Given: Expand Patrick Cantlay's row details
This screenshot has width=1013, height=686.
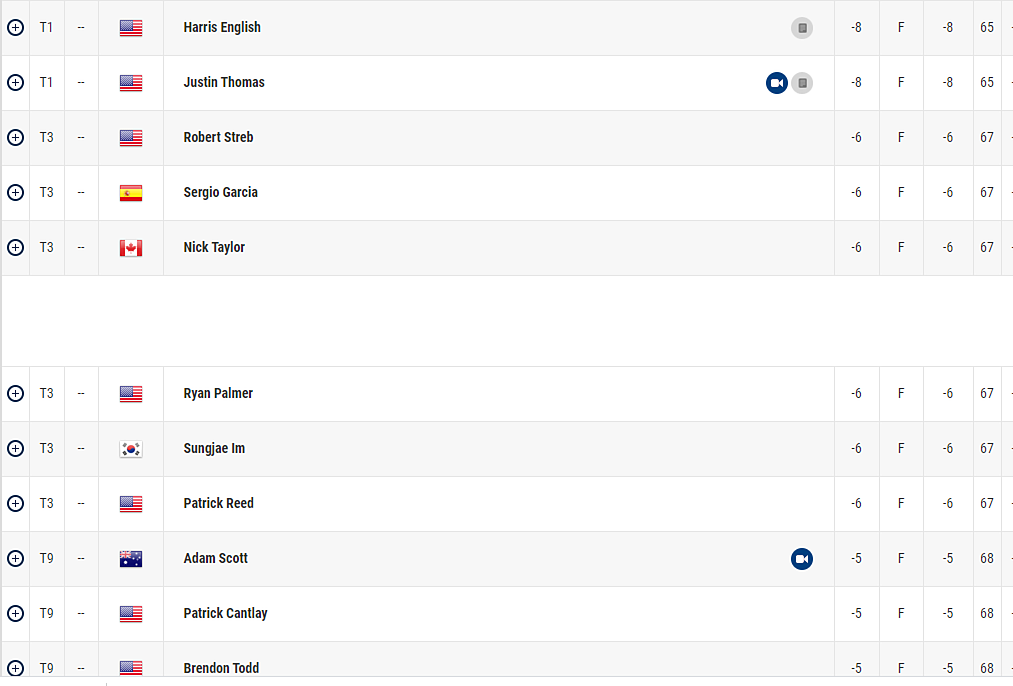Looking at the screenshot, I should (x=15, y=614).
